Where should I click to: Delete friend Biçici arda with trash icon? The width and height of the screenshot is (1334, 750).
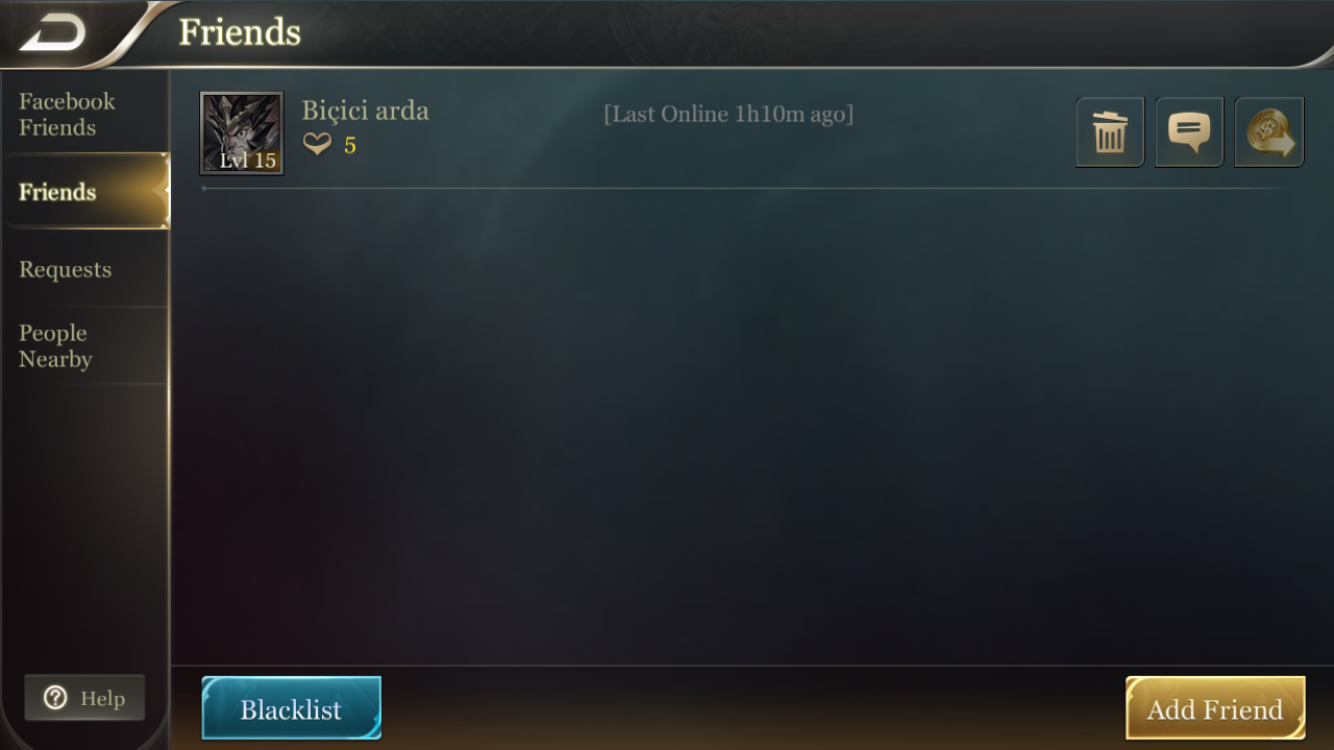point(1110,132)
